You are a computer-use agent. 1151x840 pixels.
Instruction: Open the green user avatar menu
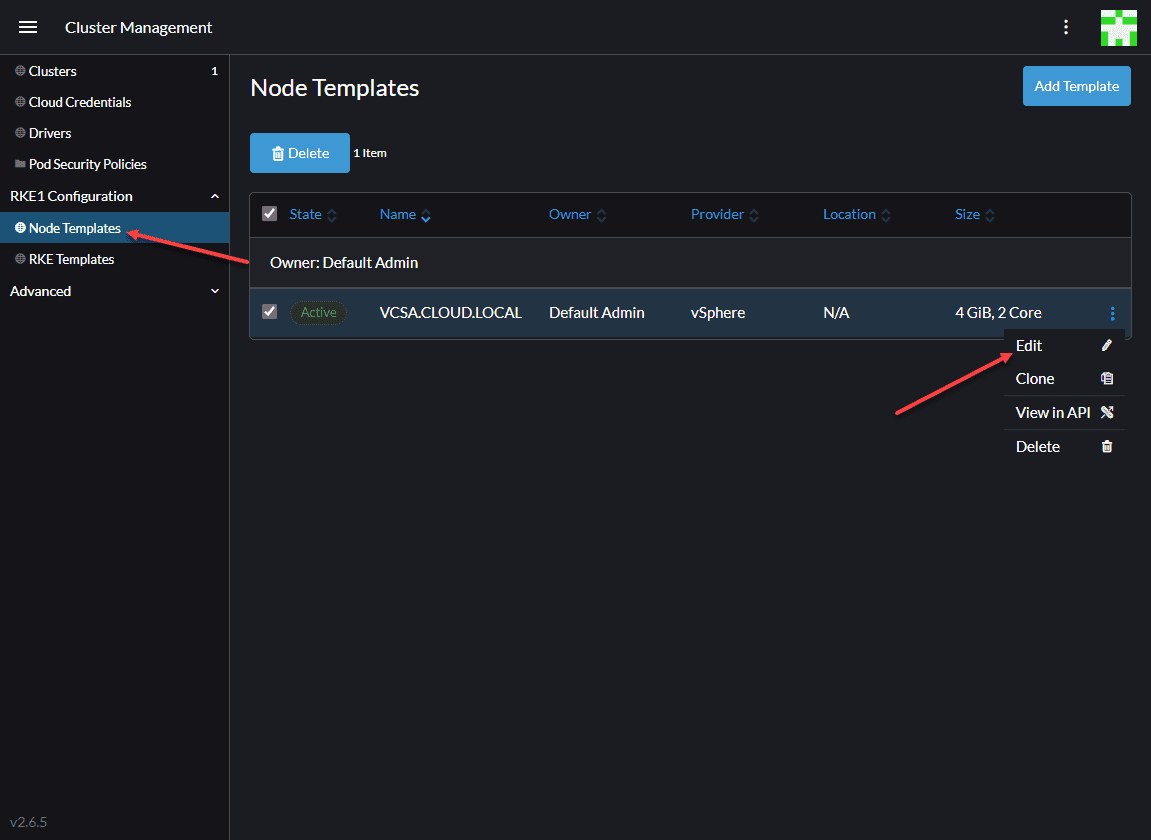1119,28
